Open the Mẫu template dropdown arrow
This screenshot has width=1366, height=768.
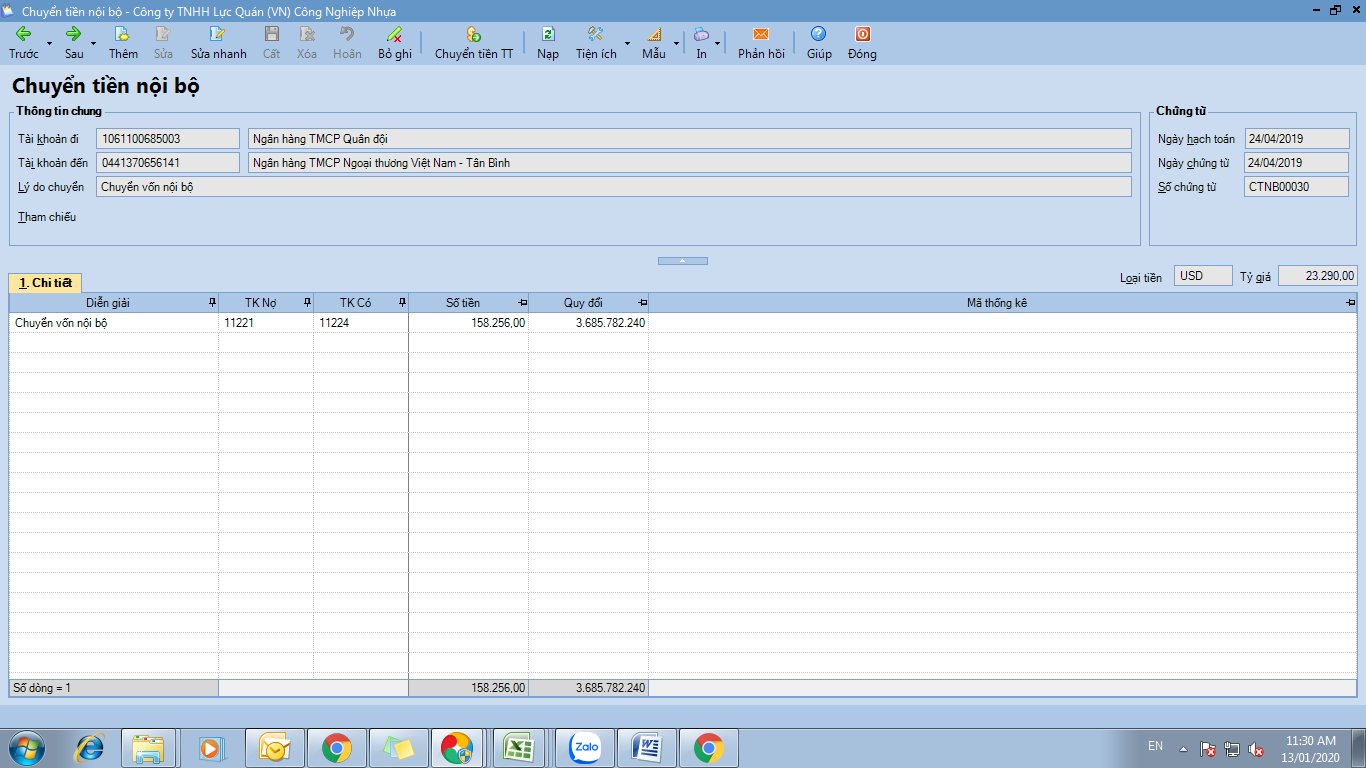click(676, 43)
